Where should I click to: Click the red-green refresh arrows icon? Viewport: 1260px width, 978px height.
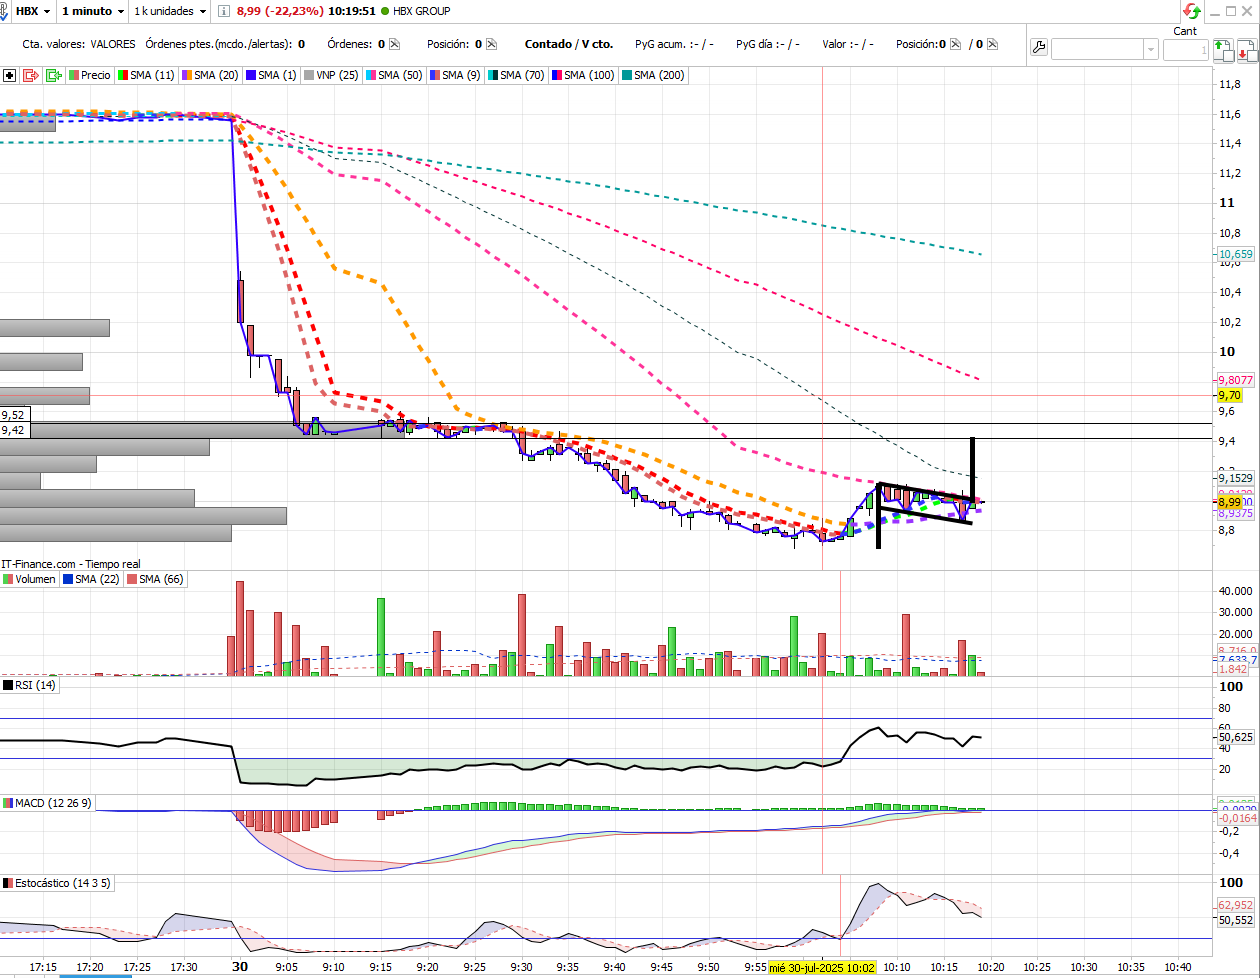tap(1192, 11)
